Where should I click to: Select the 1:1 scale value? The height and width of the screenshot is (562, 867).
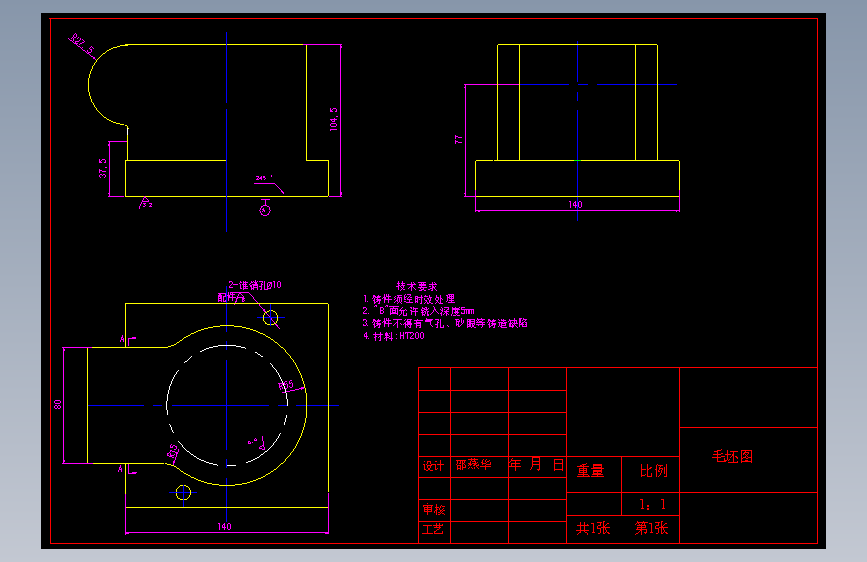[652, 504]
